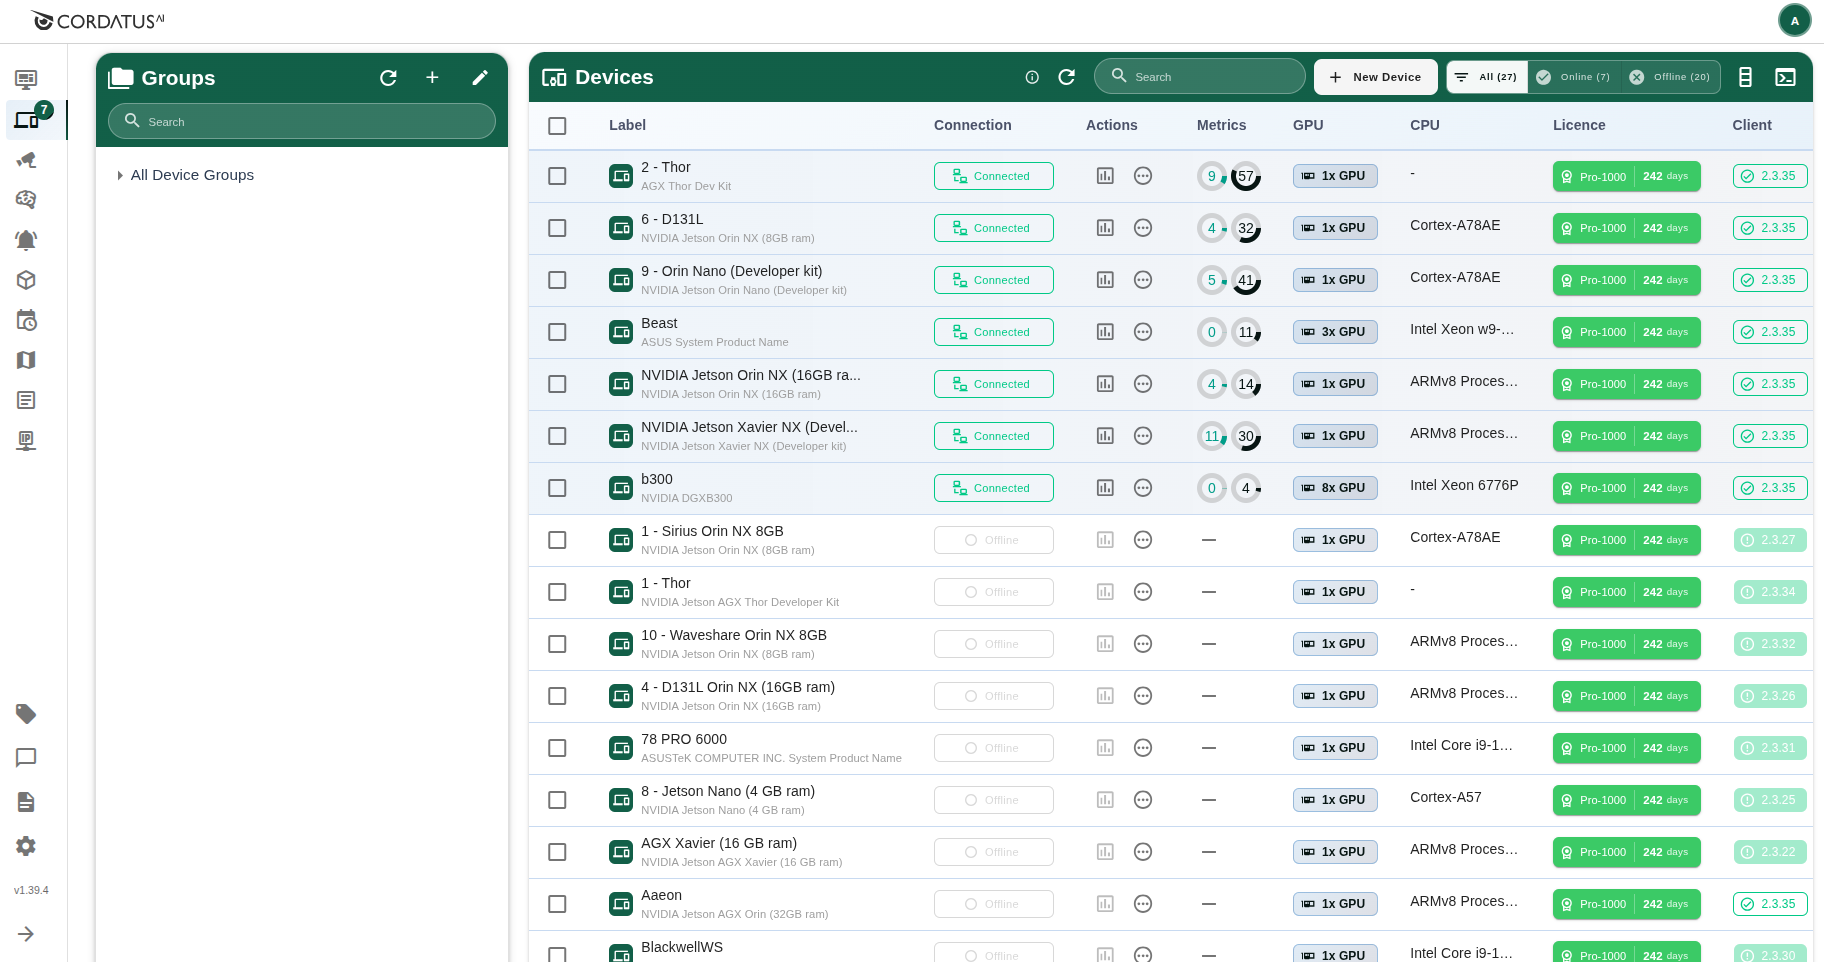The width and height of the screenshot is (1824, 962).
Task: Add a new group with plus icon
Action: [432, 78]
